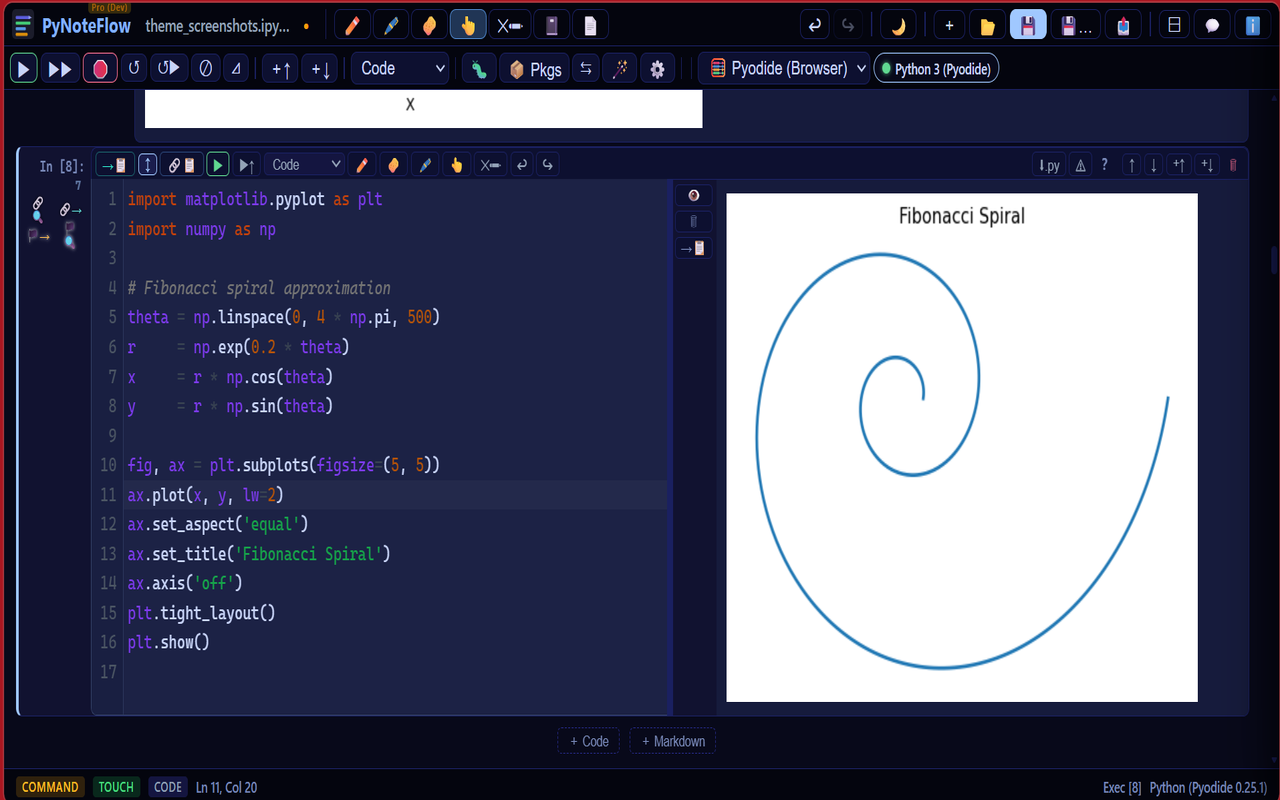Open the chat speech bubble icon

click(x=1212, y=25)
